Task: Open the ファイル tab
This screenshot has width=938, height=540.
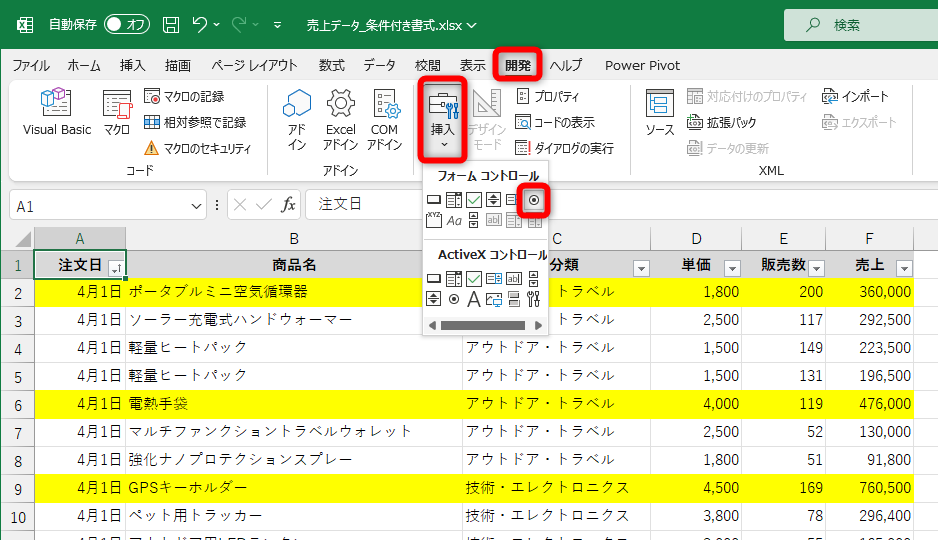Action: tap(31, 65)
